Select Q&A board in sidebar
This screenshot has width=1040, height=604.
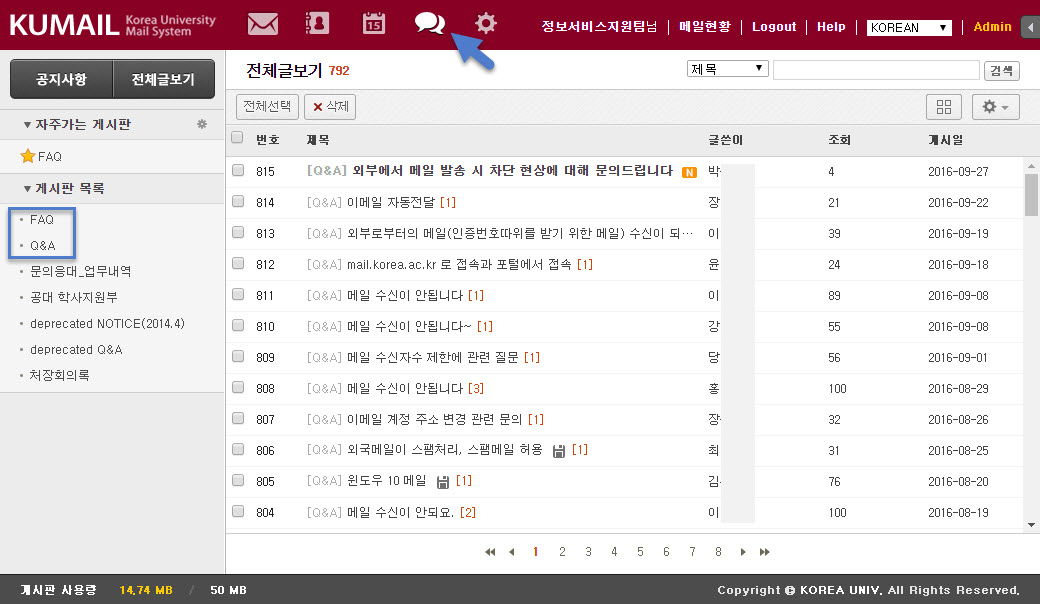pos(42,245)
